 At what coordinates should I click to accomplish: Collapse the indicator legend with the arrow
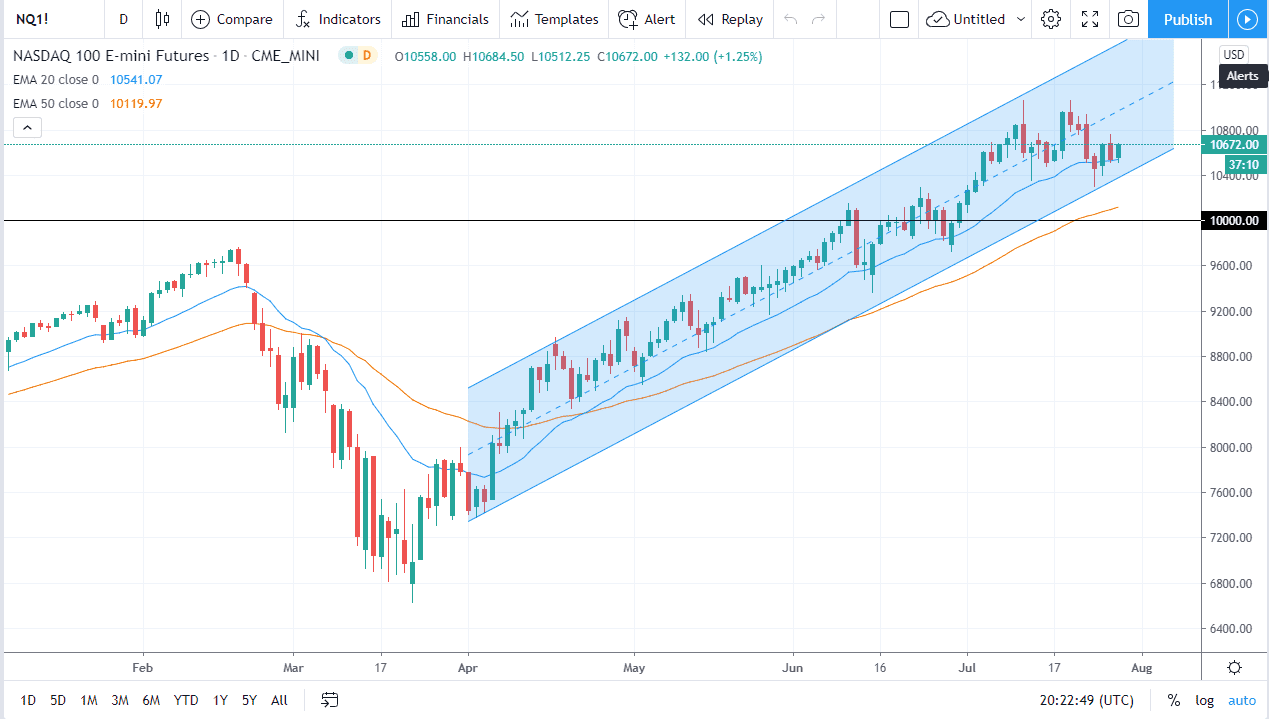(27, 127)
